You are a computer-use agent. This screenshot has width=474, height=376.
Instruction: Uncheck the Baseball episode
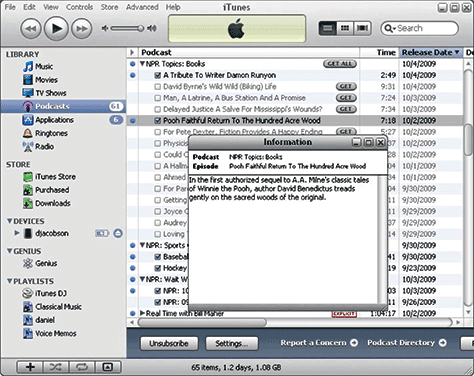point(158,257)
